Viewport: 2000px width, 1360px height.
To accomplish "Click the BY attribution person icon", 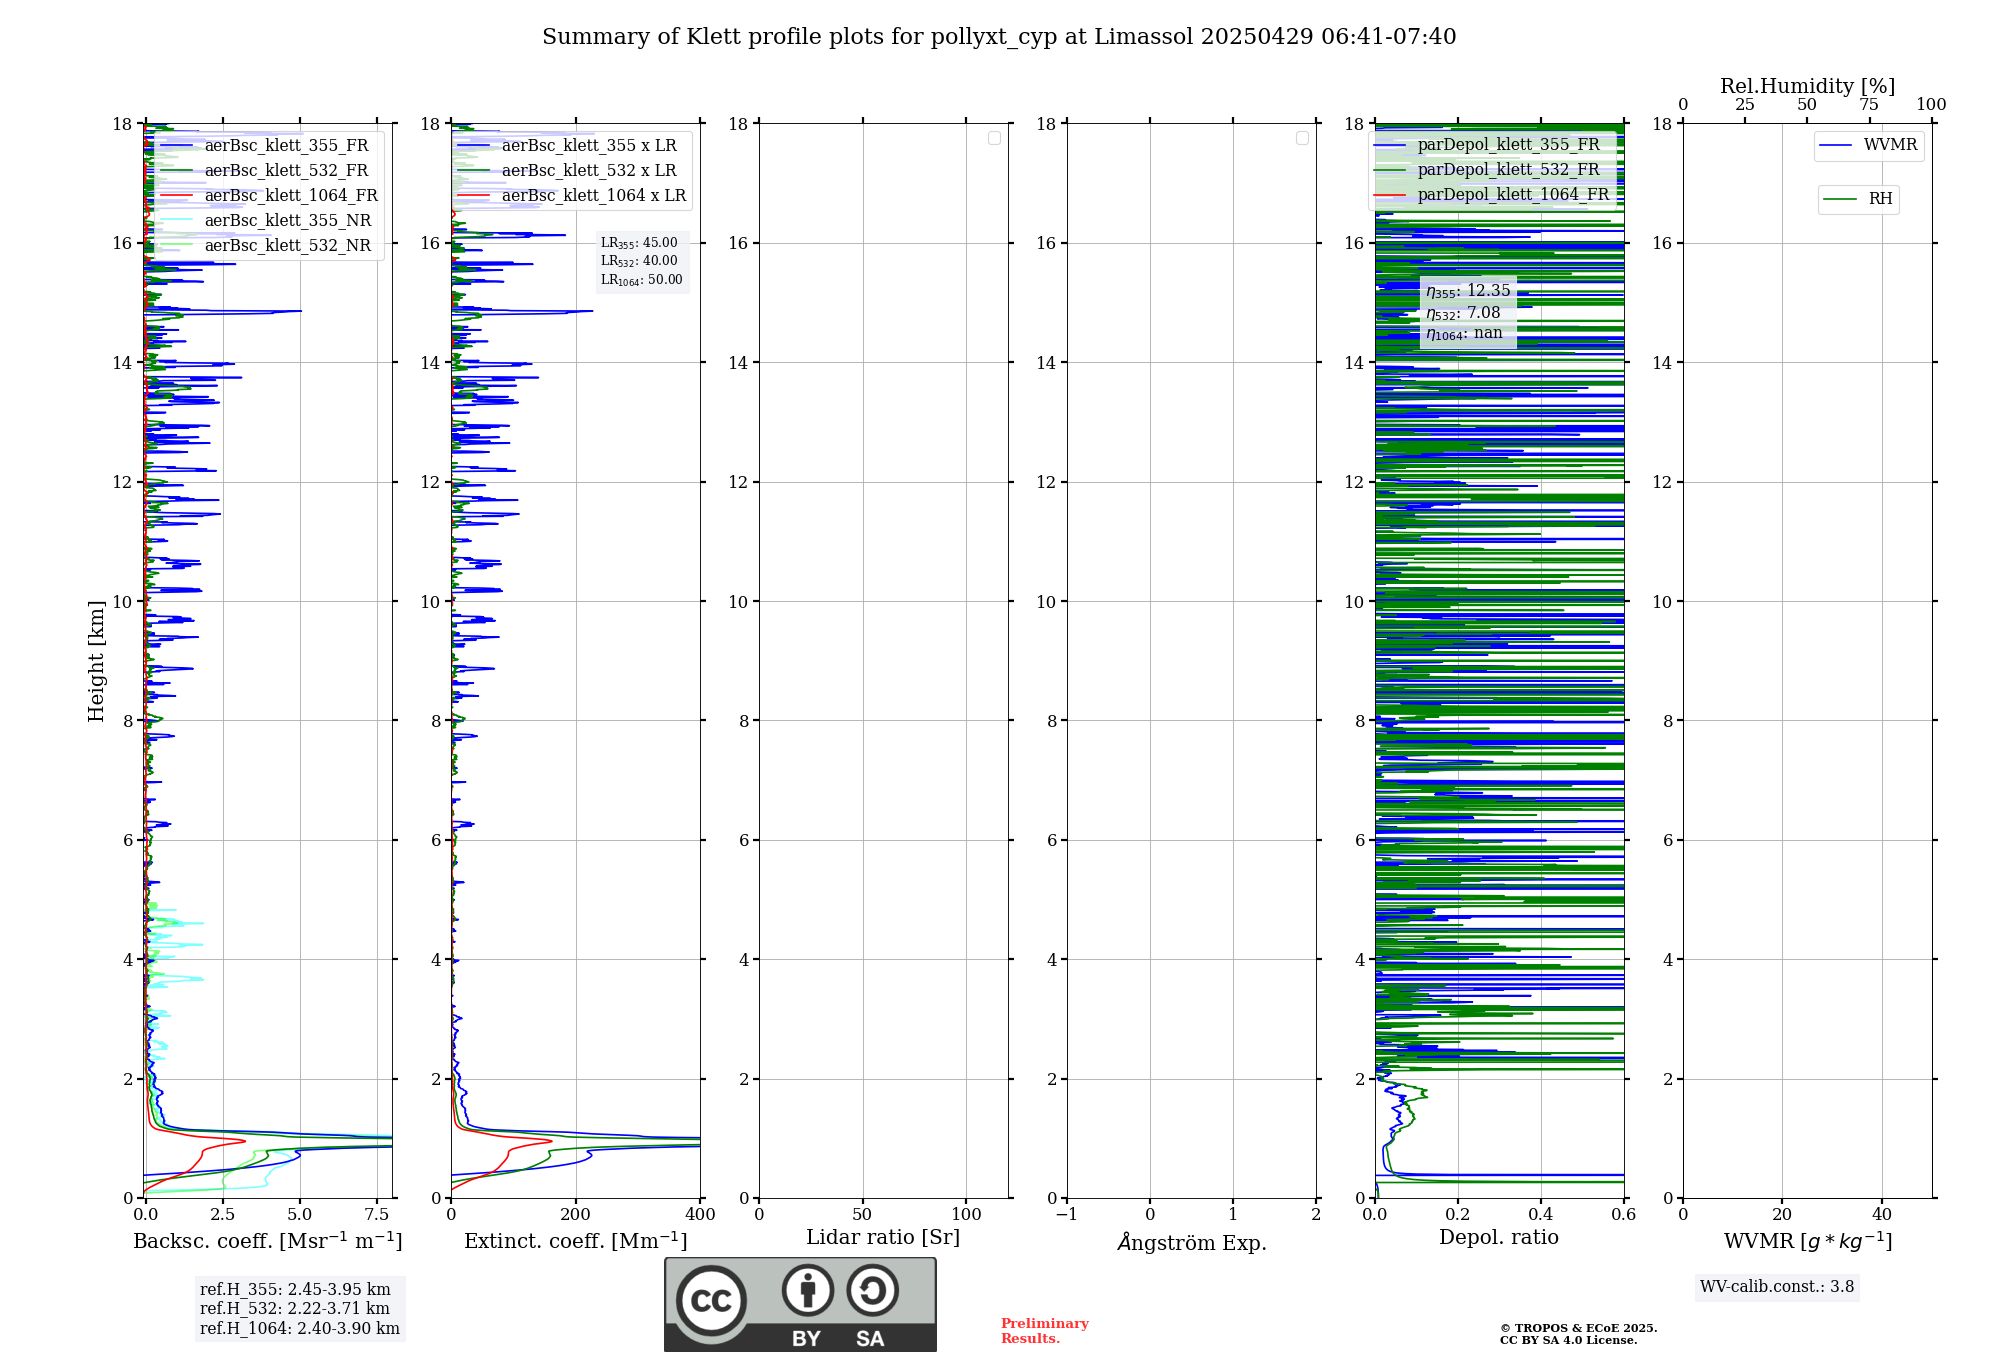I will [x=808, y=1290].
